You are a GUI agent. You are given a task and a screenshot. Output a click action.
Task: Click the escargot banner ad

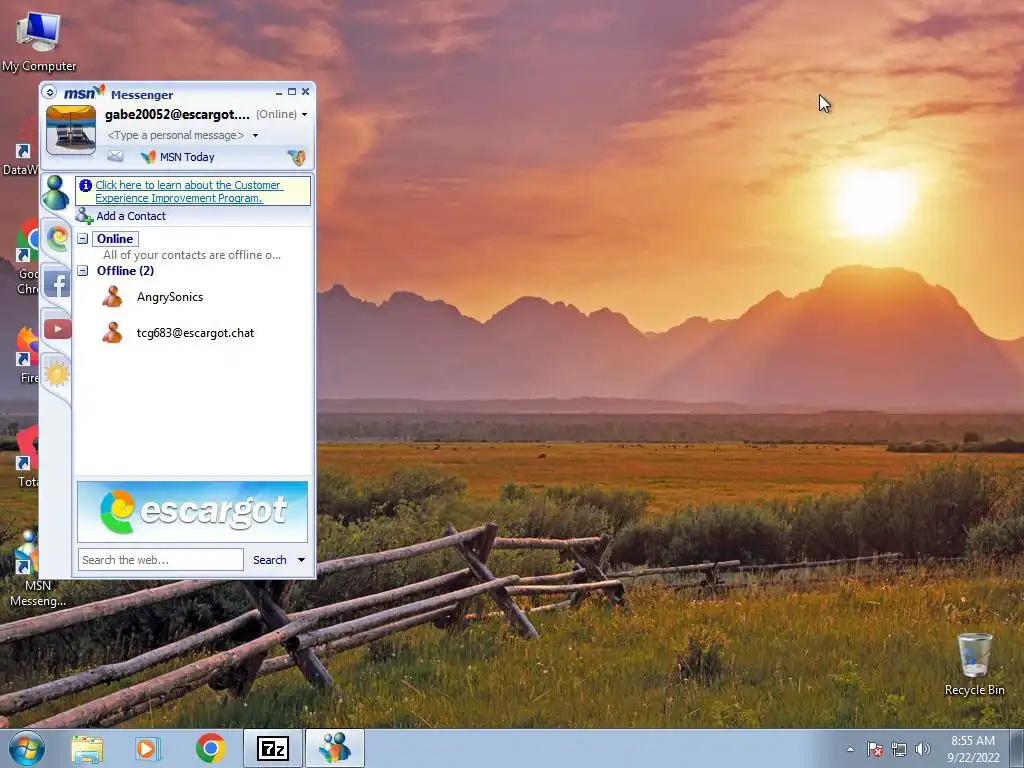coord(193,512)
